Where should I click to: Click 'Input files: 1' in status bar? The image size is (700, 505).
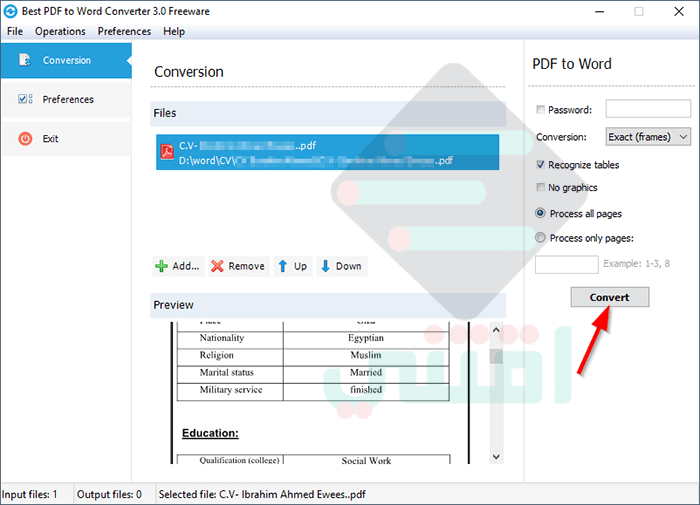tap(29, 494)
